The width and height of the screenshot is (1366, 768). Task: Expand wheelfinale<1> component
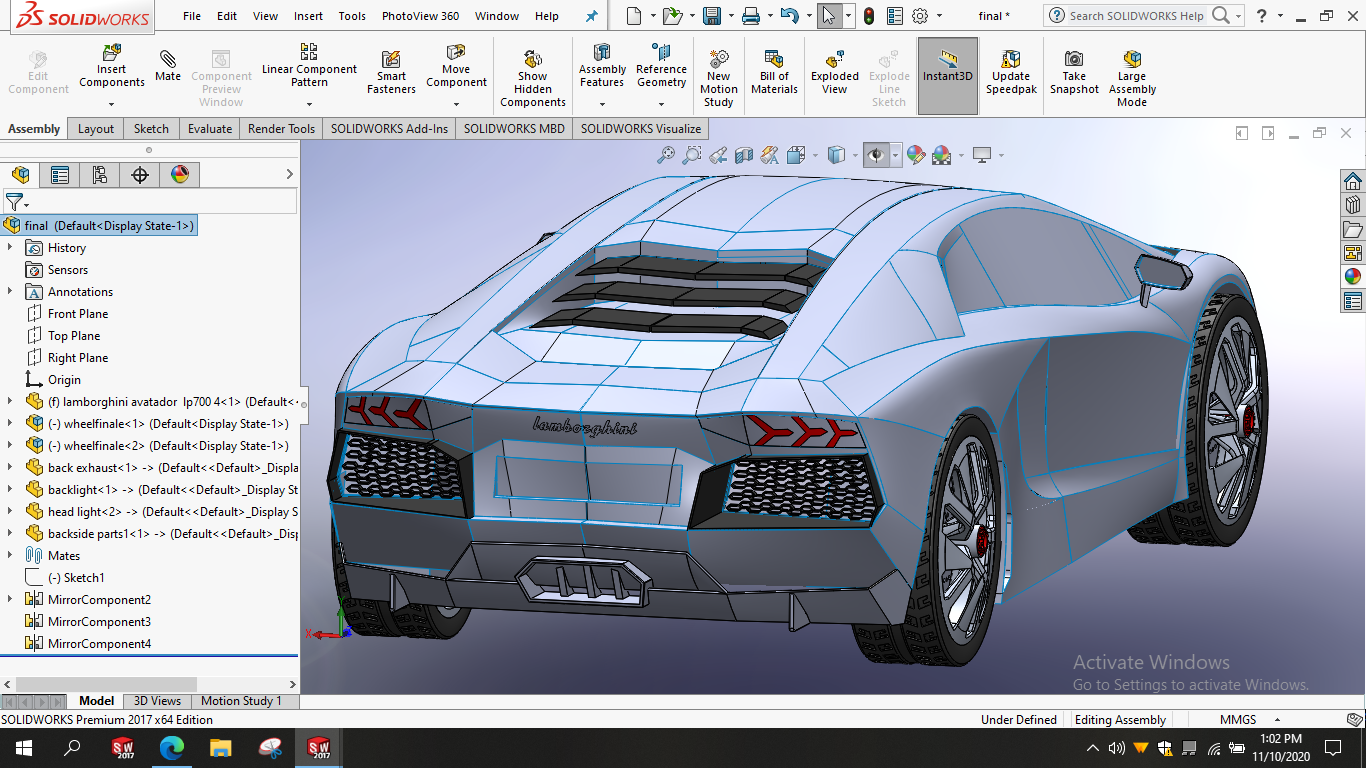click(x=10, y=423)
